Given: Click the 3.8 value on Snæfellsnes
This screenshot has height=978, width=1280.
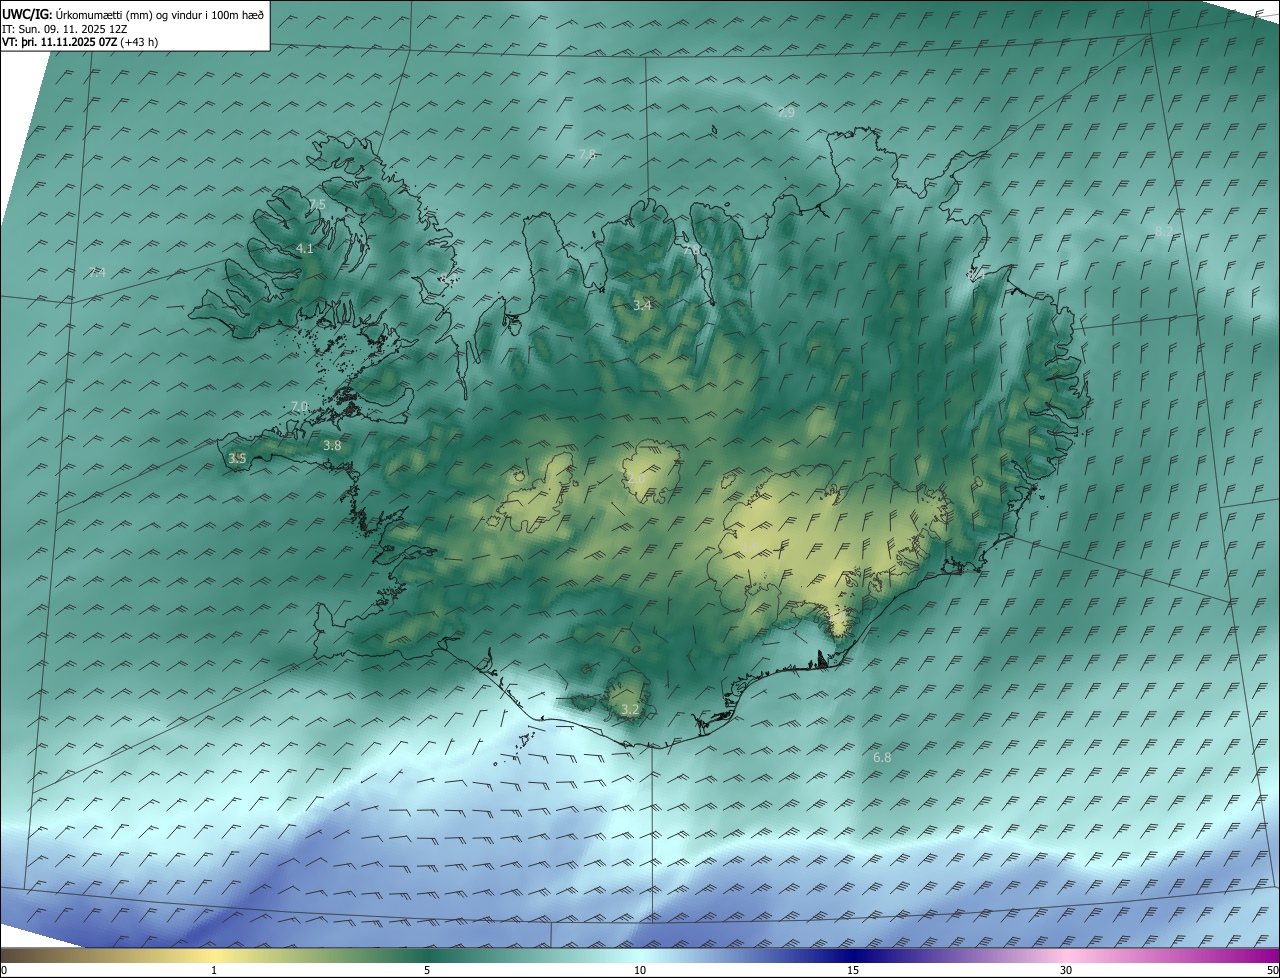Looking at the screenshot, I should tap(332, 445).
